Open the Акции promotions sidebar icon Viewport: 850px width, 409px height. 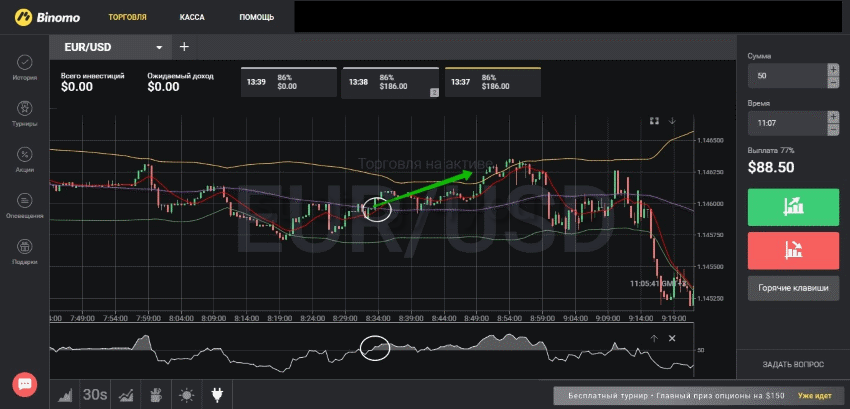(25, 160)
